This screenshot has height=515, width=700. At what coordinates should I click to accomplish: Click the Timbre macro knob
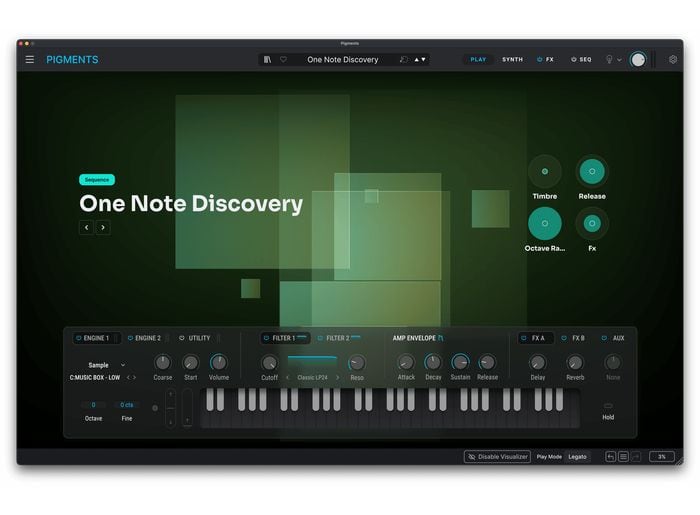(545, 171)
